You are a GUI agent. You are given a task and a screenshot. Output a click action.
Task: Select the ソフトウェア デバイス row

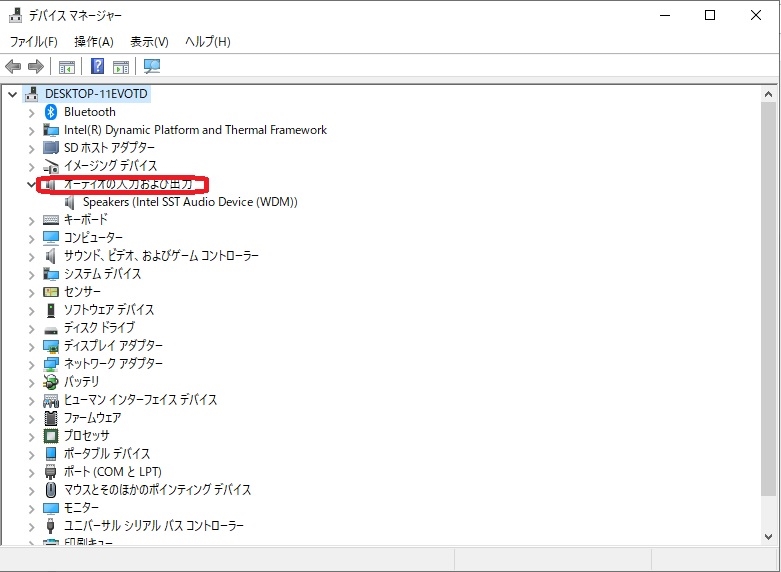click(109, 309)
